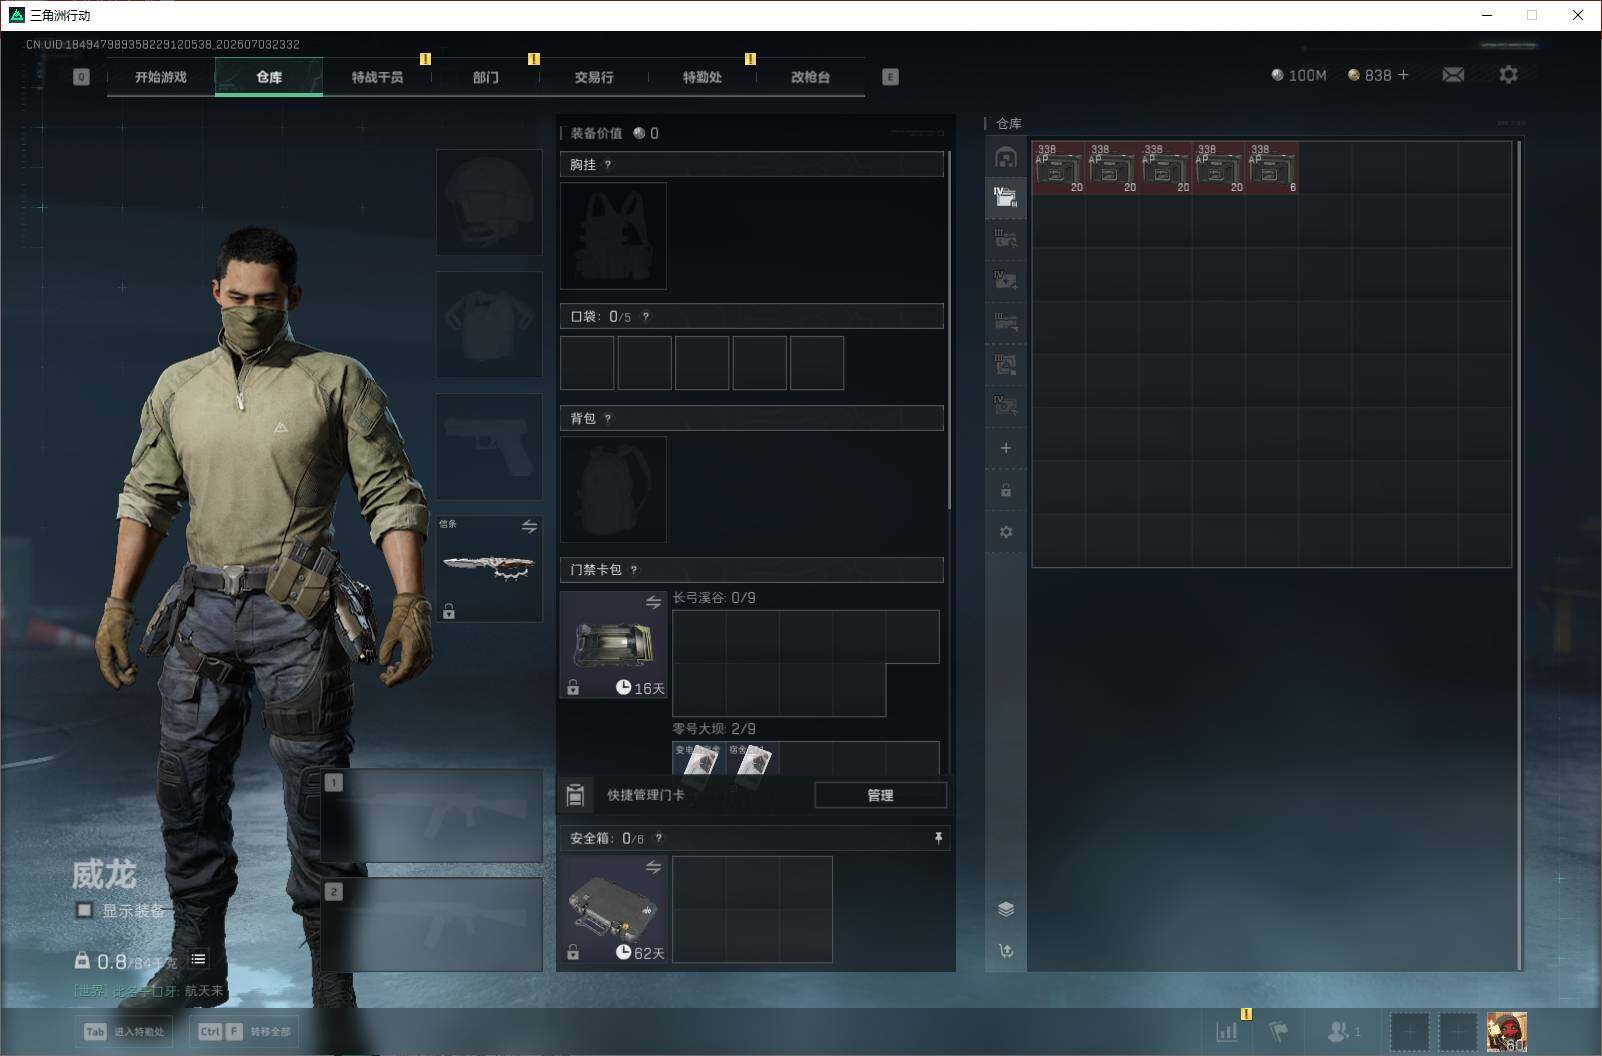The width and height of the screenshot is (1602, 1056).
Task: Click the safe box case item
Action: point(613,909)
